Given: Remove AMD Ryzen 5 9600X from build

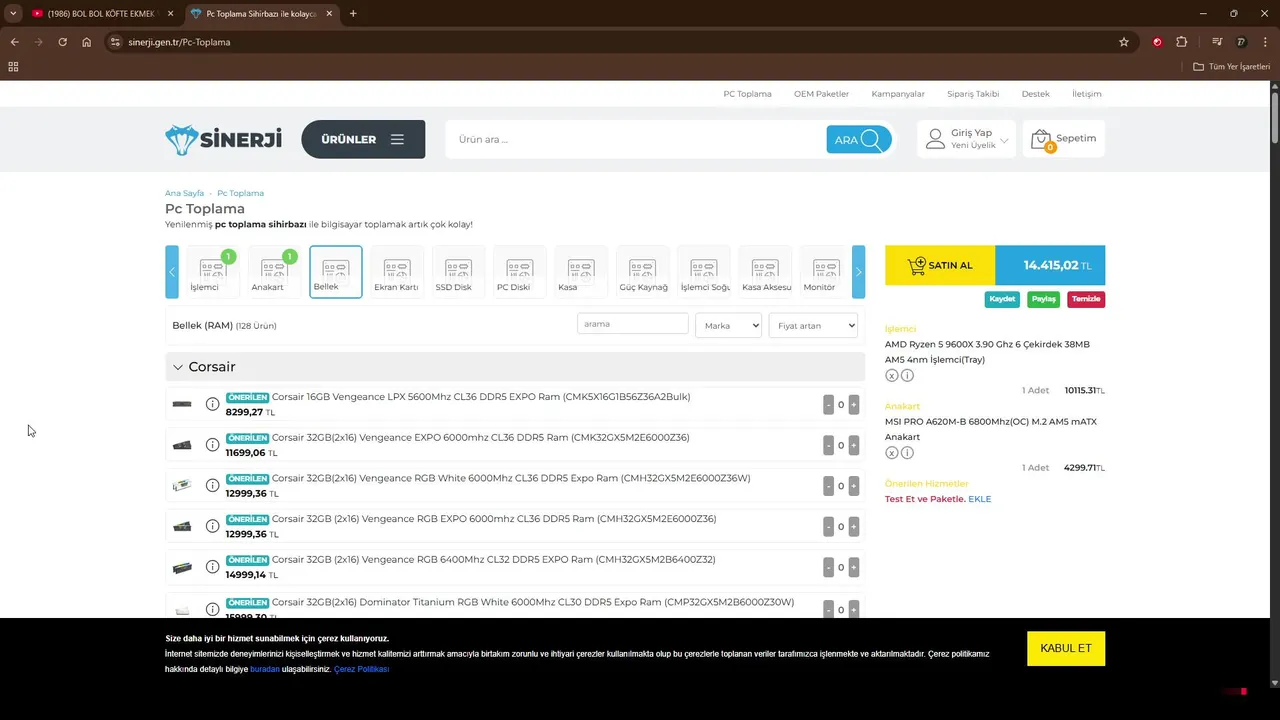Looking at the screenshot, I should coord(891,376).
